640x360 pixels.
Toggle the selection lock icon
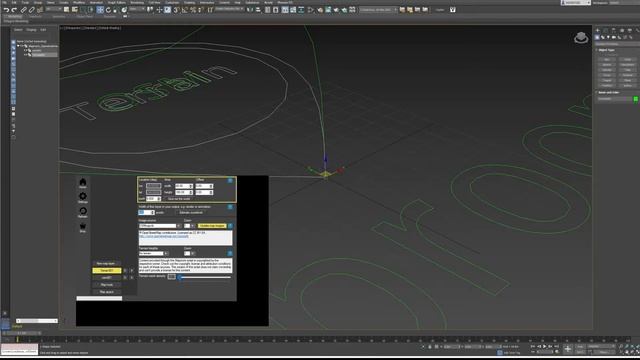430,347
